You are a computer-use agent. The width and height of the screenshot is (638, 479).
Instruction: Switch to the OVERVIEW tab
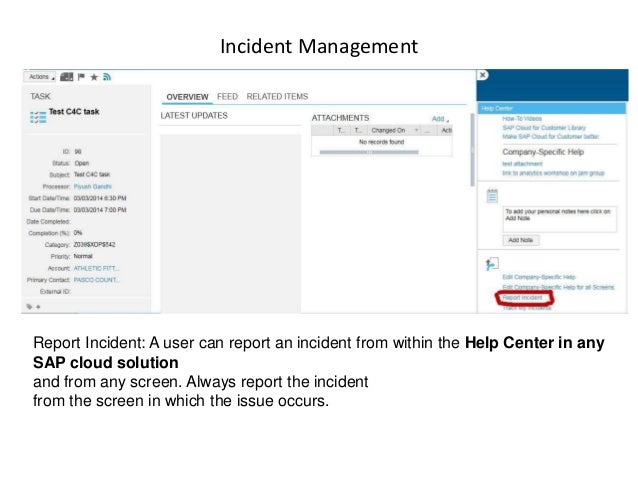coord(187,97)
